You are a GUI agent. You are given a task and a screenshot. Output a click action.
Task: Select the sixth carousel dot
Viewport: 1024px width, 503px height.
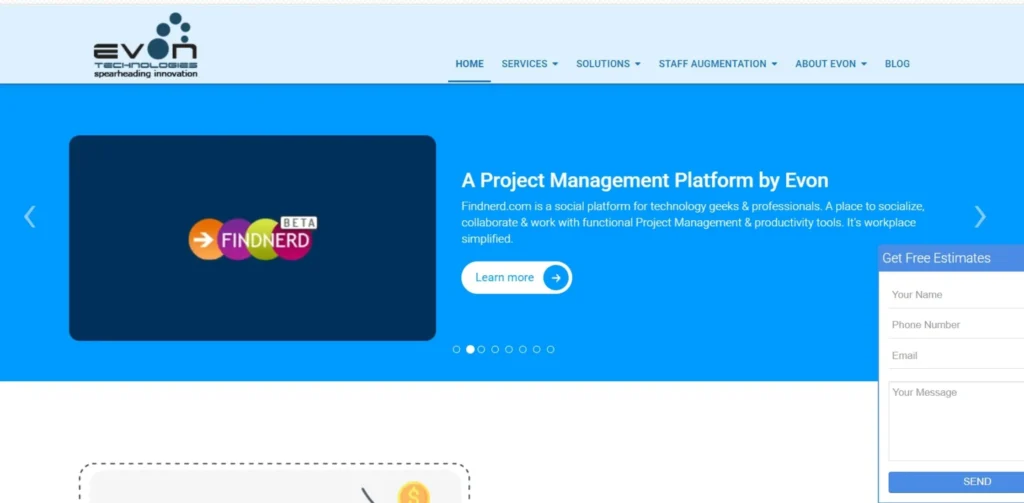522,349
